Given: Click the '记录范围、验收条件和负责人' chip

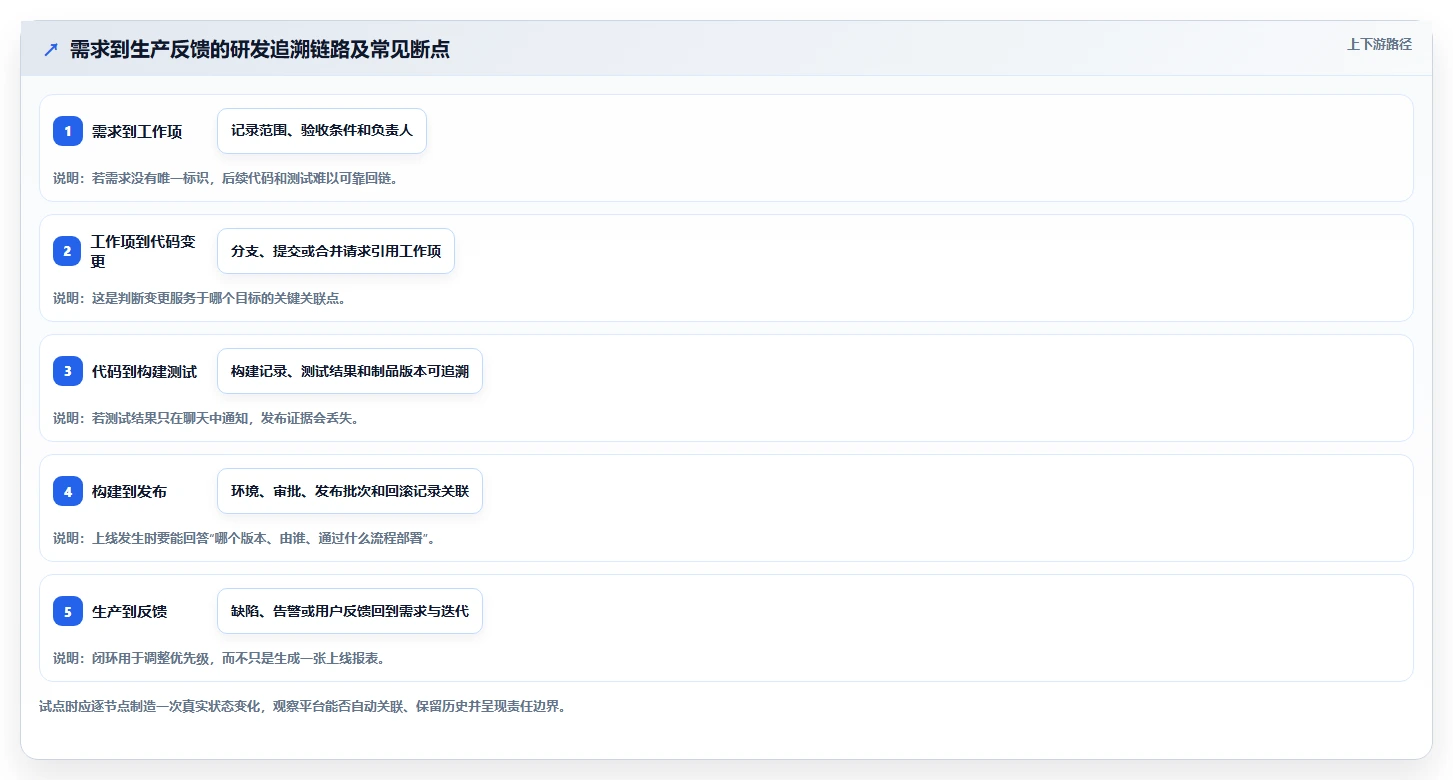Looking at the screenshot, I should 322,131.
